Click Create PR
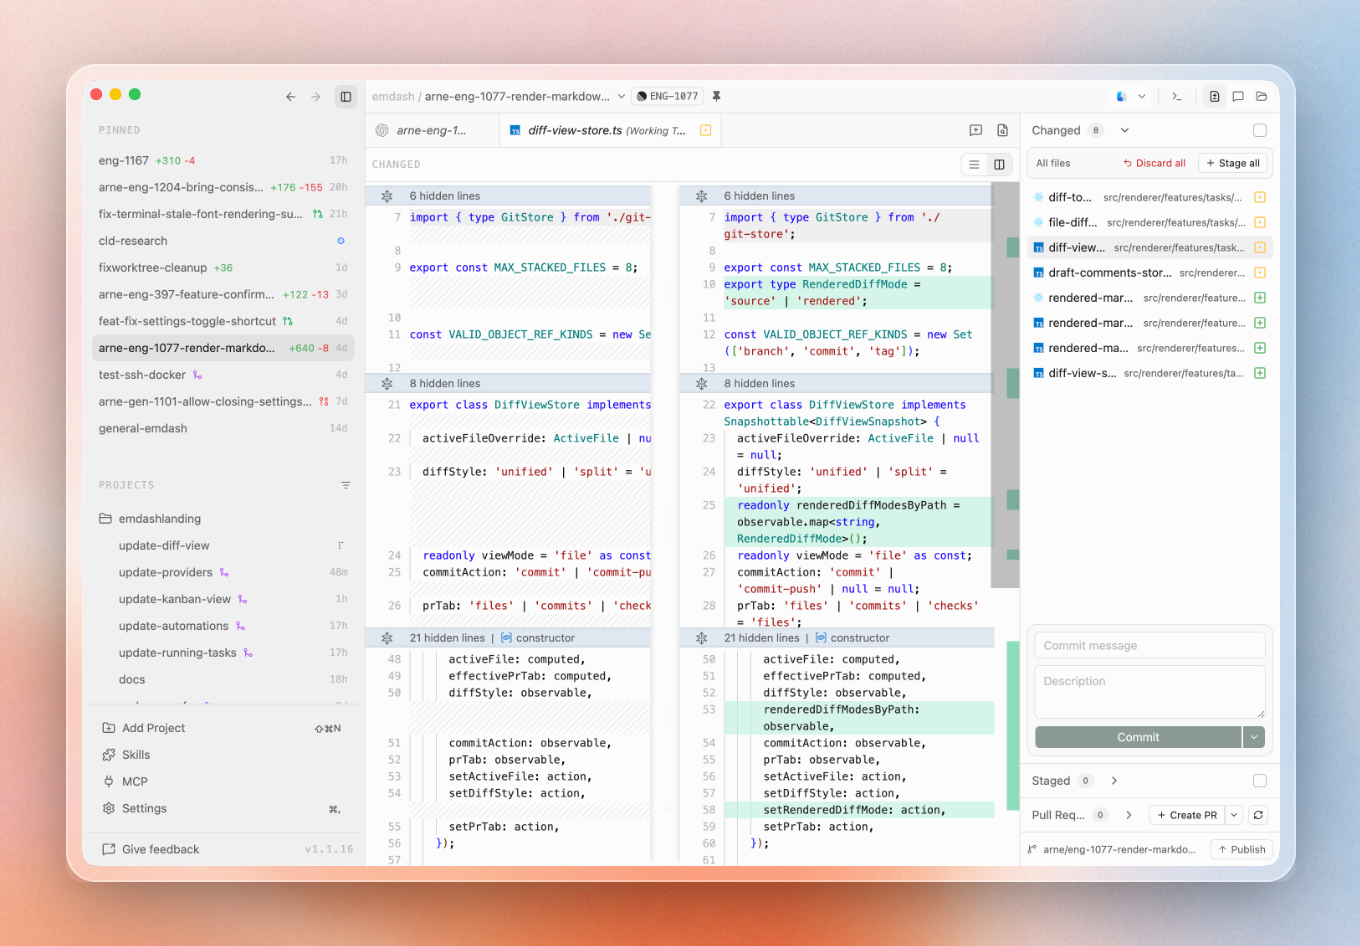 coord(1187,815)
